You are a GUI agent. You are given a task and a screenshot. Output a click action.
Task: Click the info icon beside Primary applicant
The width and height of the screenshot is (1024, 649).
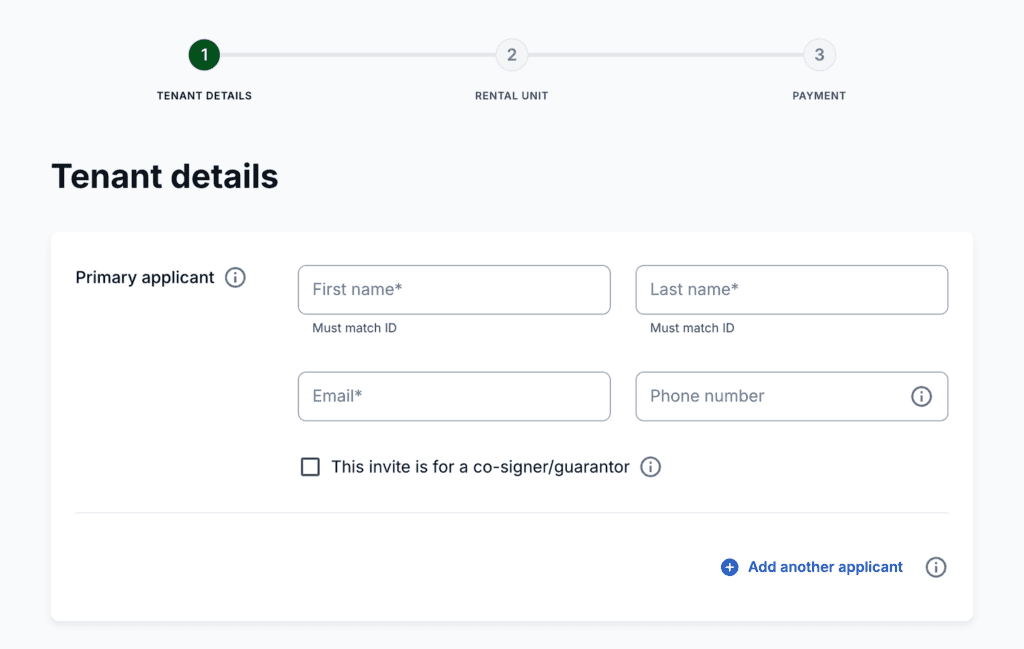click(x=235, y=278)
